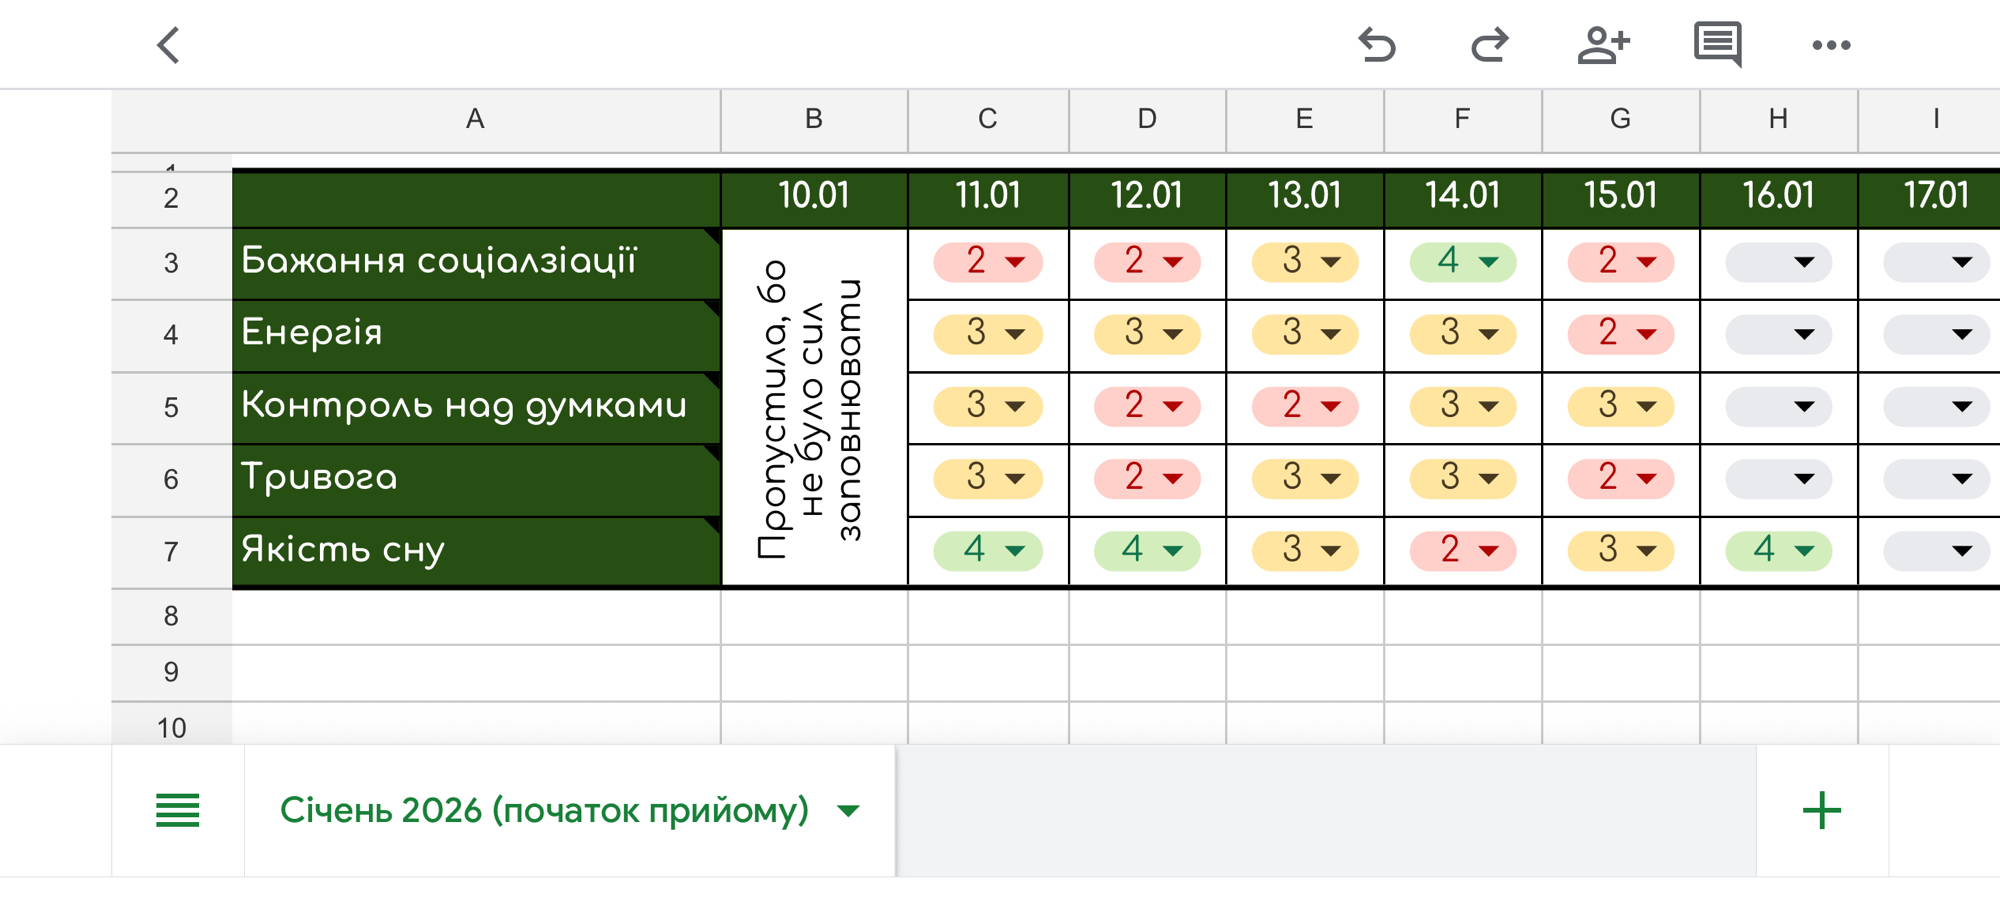Open the all sheets list icon
This screenshot has width=2000, height=924.
[x=178, y=810]
